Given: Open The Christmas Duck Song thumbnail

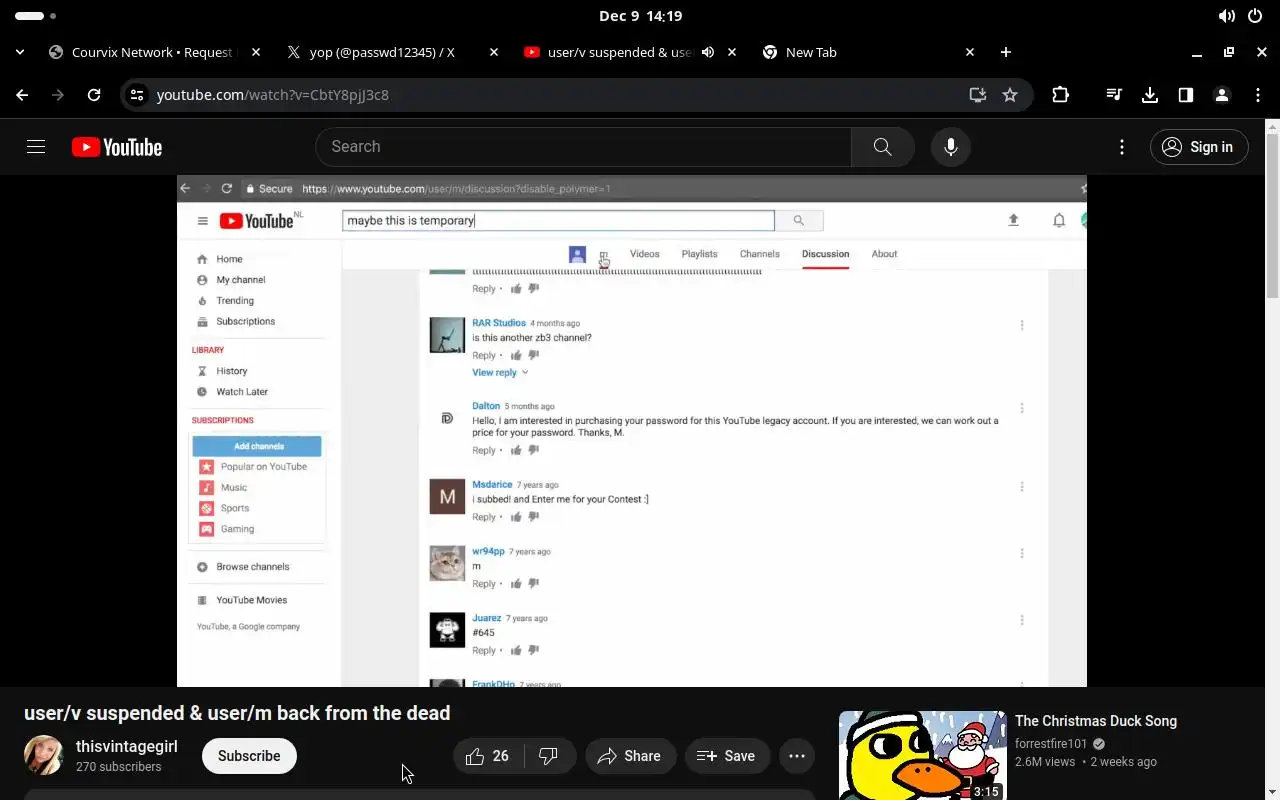Looking at the screenshot, I should [x=922, y=755].
